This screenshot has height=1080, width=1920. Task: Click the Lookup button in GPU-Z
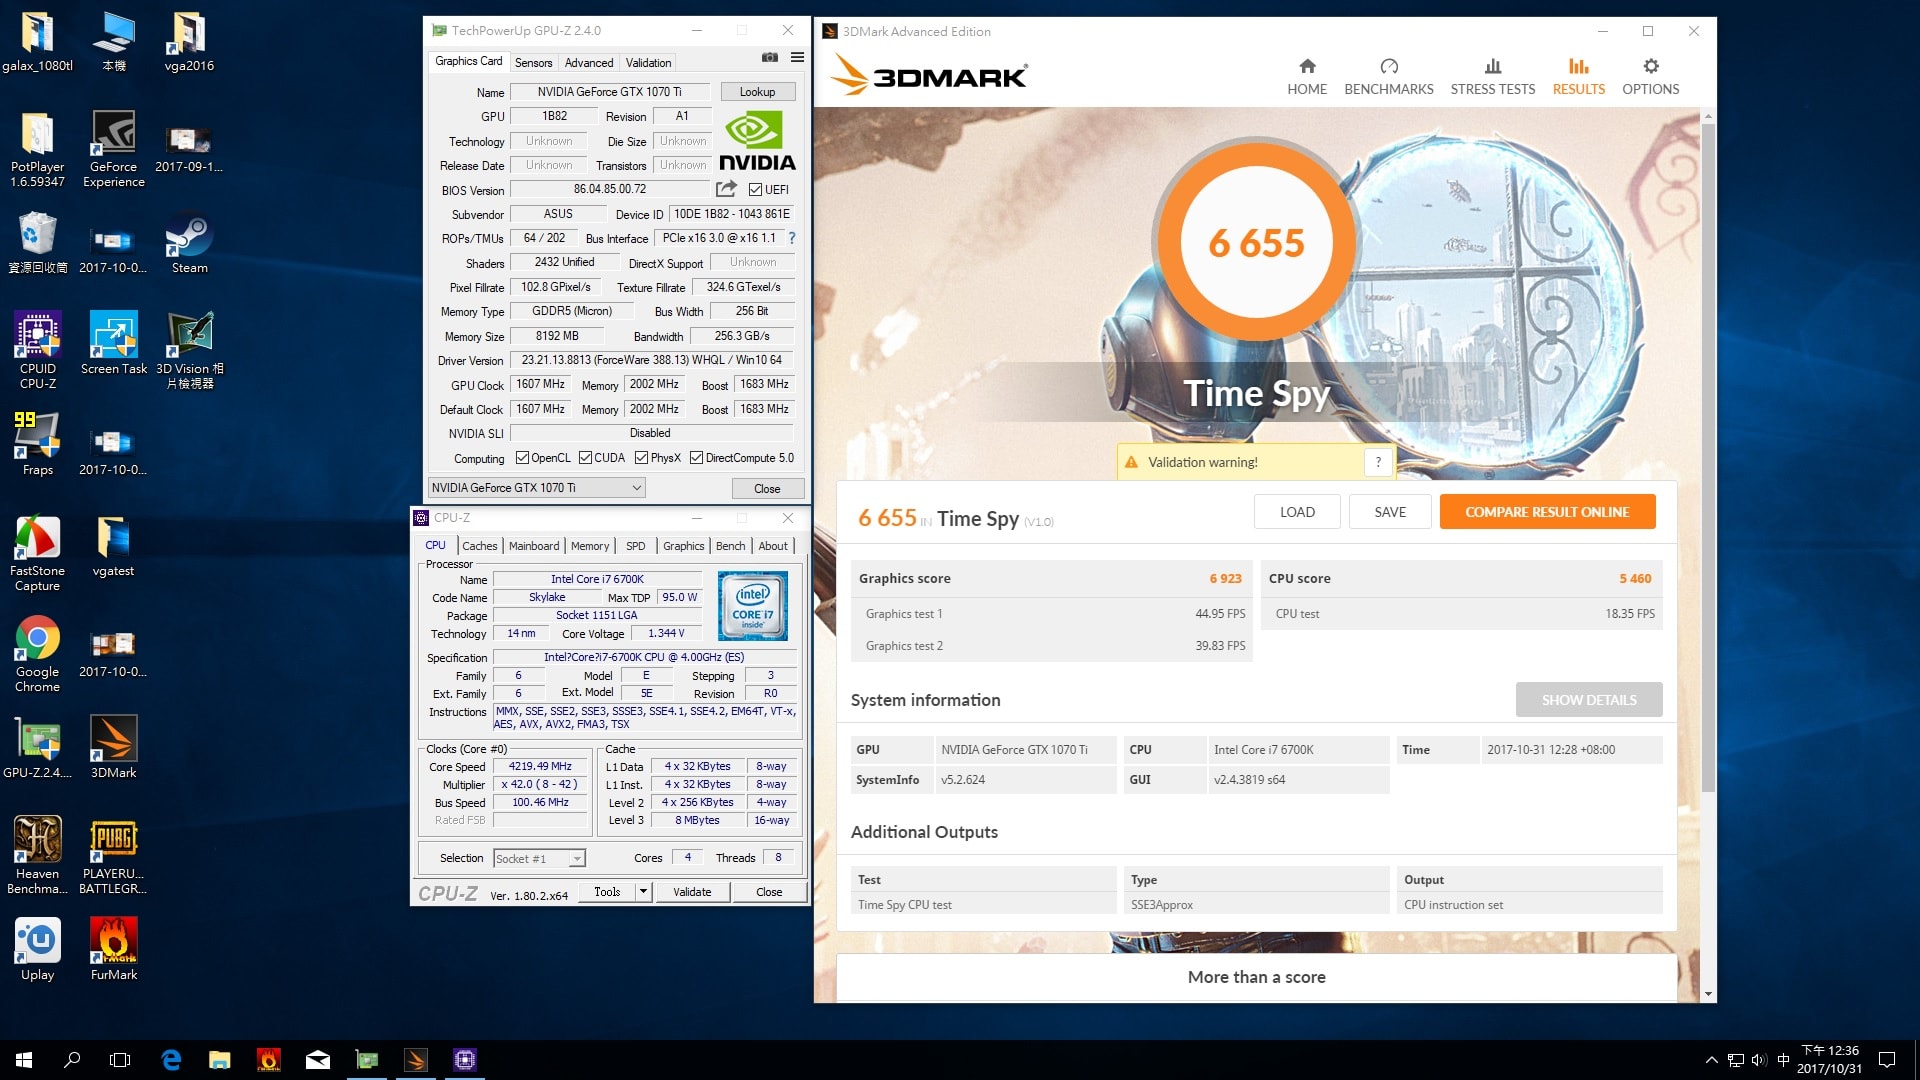(x=757, y=92)
